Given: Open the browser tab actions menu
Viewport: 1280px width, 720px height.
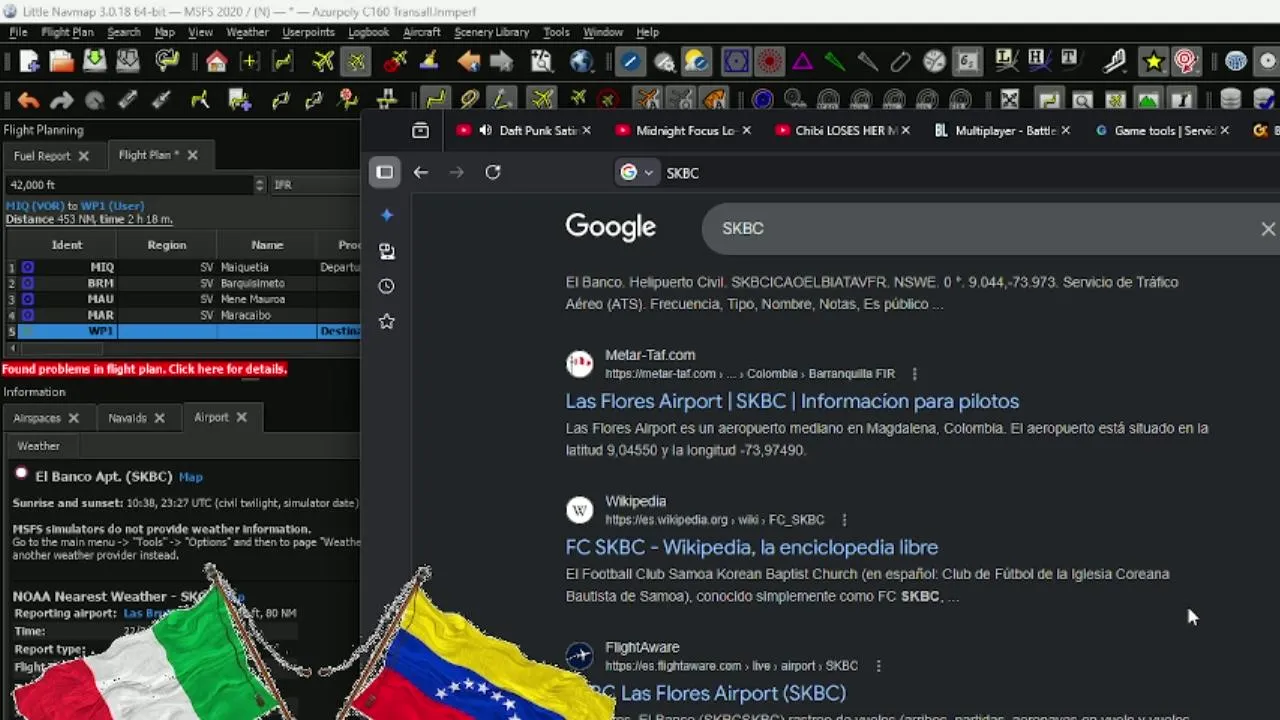Looking at the screenshot, I should tap(421, 130).
